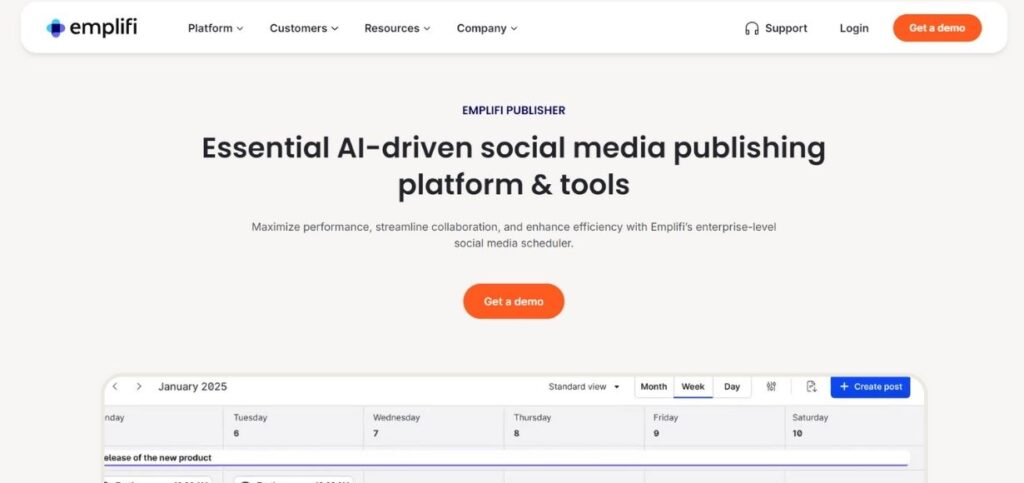Expand the Customers dropdown
The width and height of the screenshot is (1024, 483).
304,28
